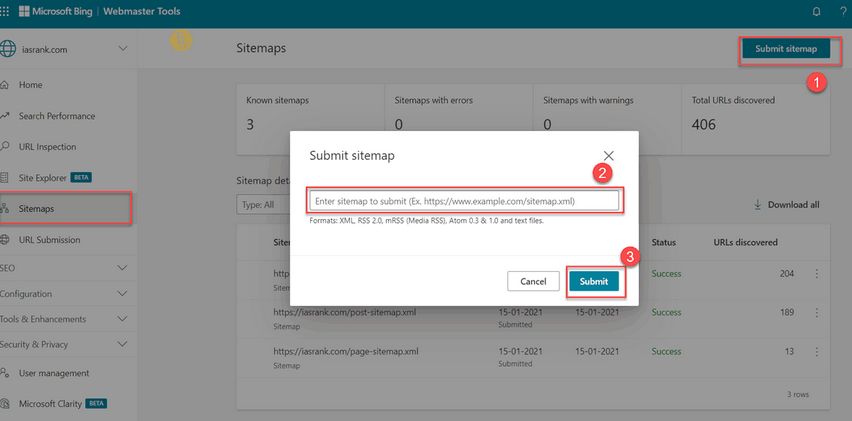Click the Sitemaps hierarchy icon
The height and width of the screenshot is (421, 852).
click(5, 208)
